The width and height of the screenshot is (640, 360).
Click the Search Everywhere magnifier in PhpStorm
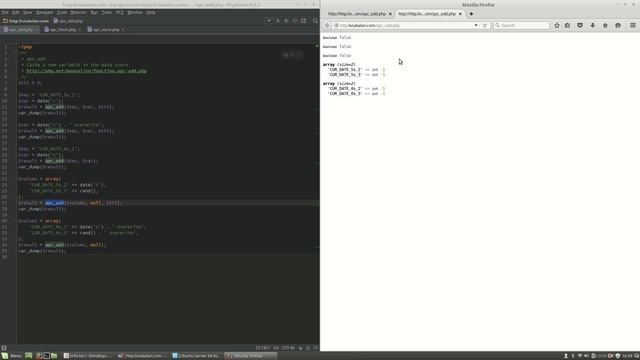pyautogui.click(x=315, y=21)
